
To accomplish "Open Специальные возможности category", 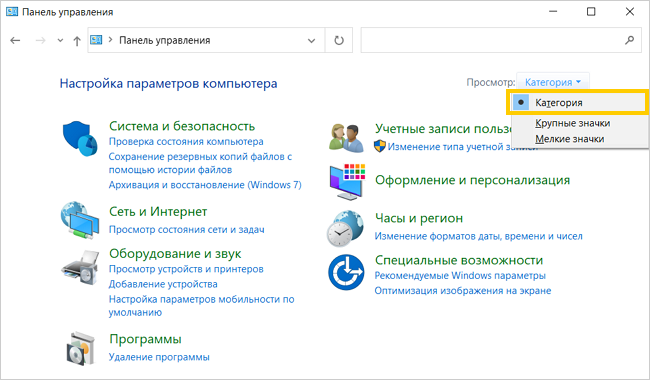I will click(459, 260).
